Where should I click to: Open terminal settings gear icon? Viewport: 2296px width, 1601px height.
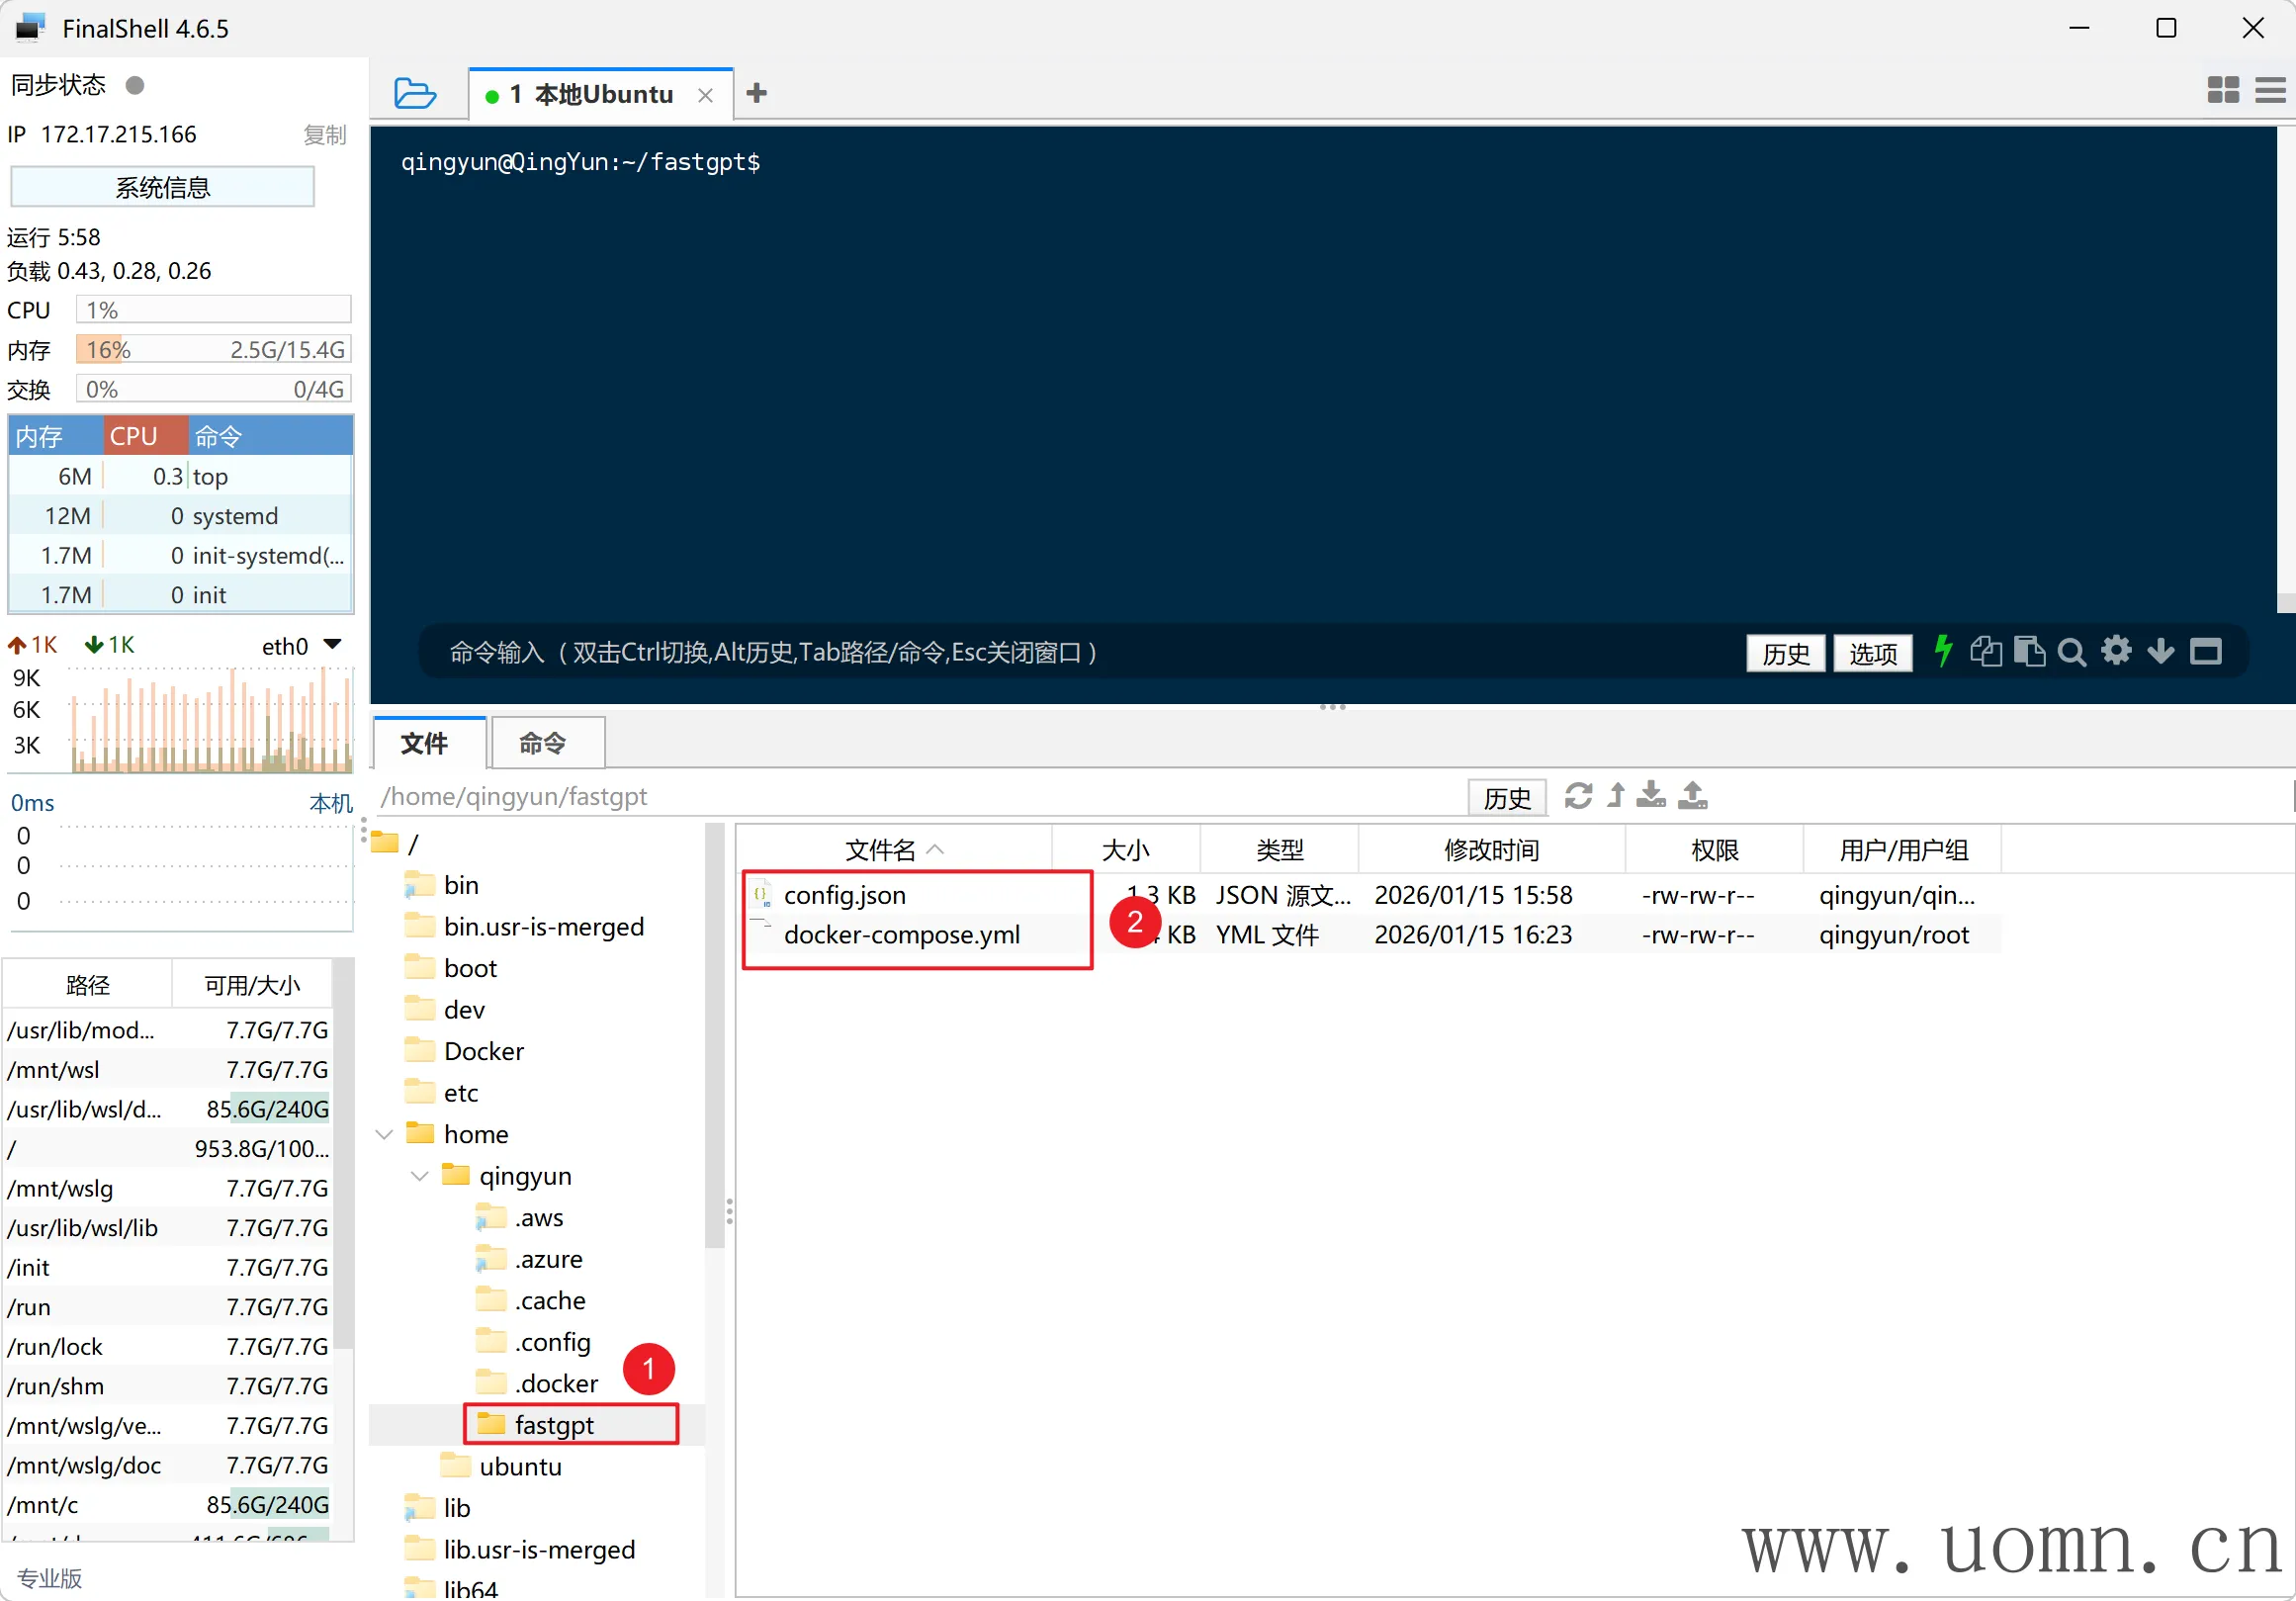pos(2116,651)
